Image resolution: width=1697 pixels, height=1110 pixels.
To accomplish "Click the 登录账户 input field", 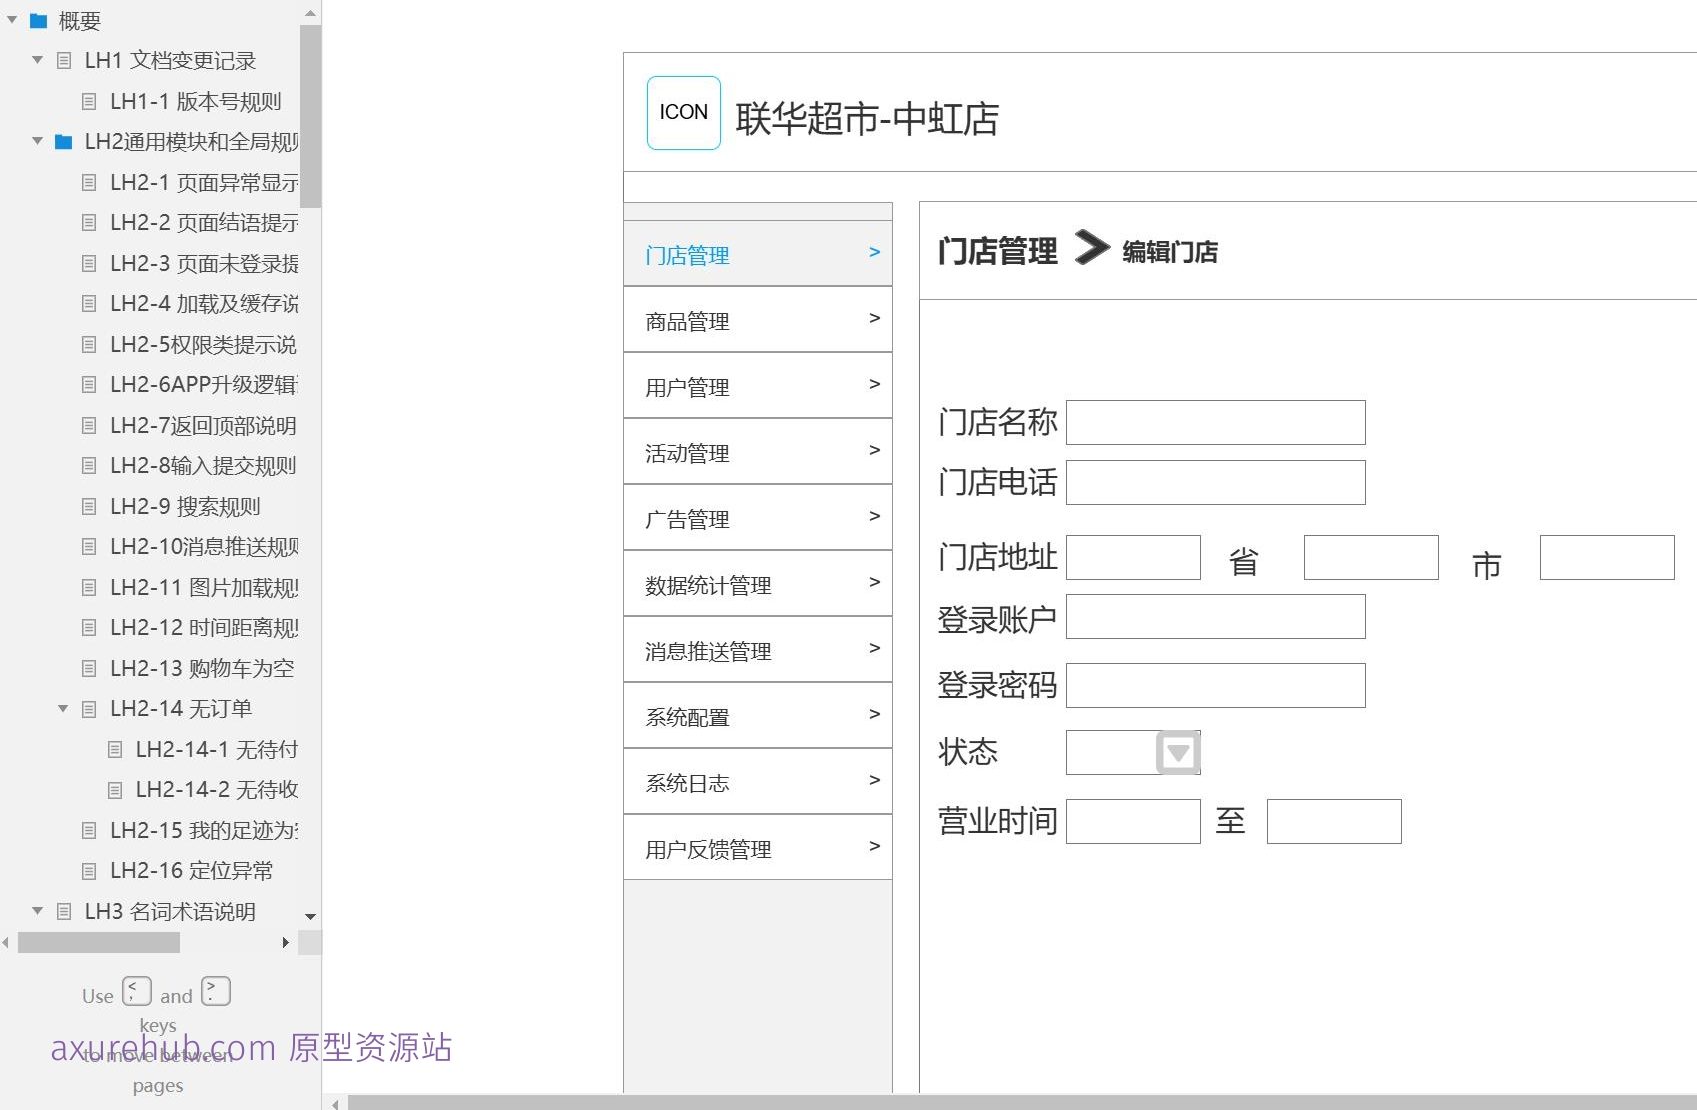I will click(x=1216, y=617).
